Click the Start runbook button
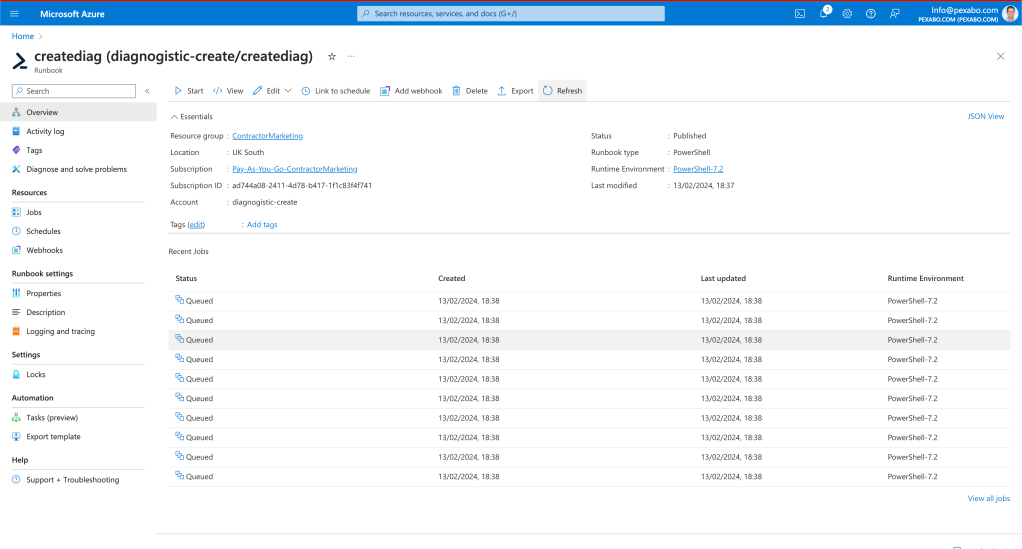The image size is (1022, 549). coord(189,91)
